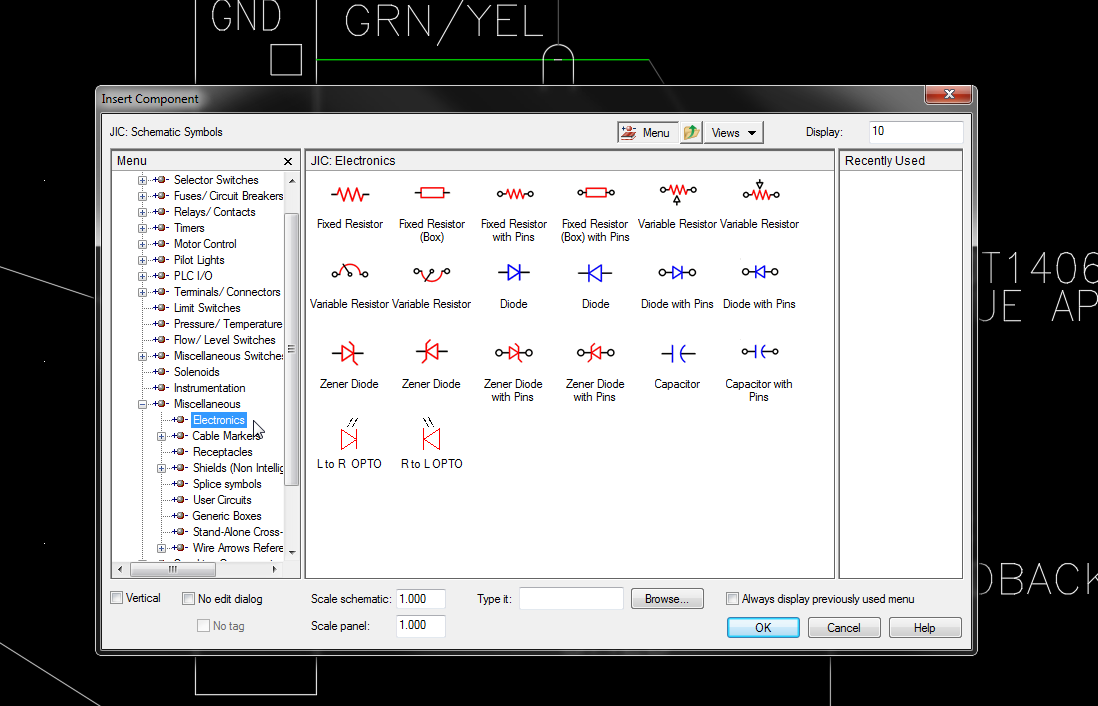Pick the Capacitor symbol
Image resolution: width=1098 pixels, height=706 pixels.
point(677,352)
